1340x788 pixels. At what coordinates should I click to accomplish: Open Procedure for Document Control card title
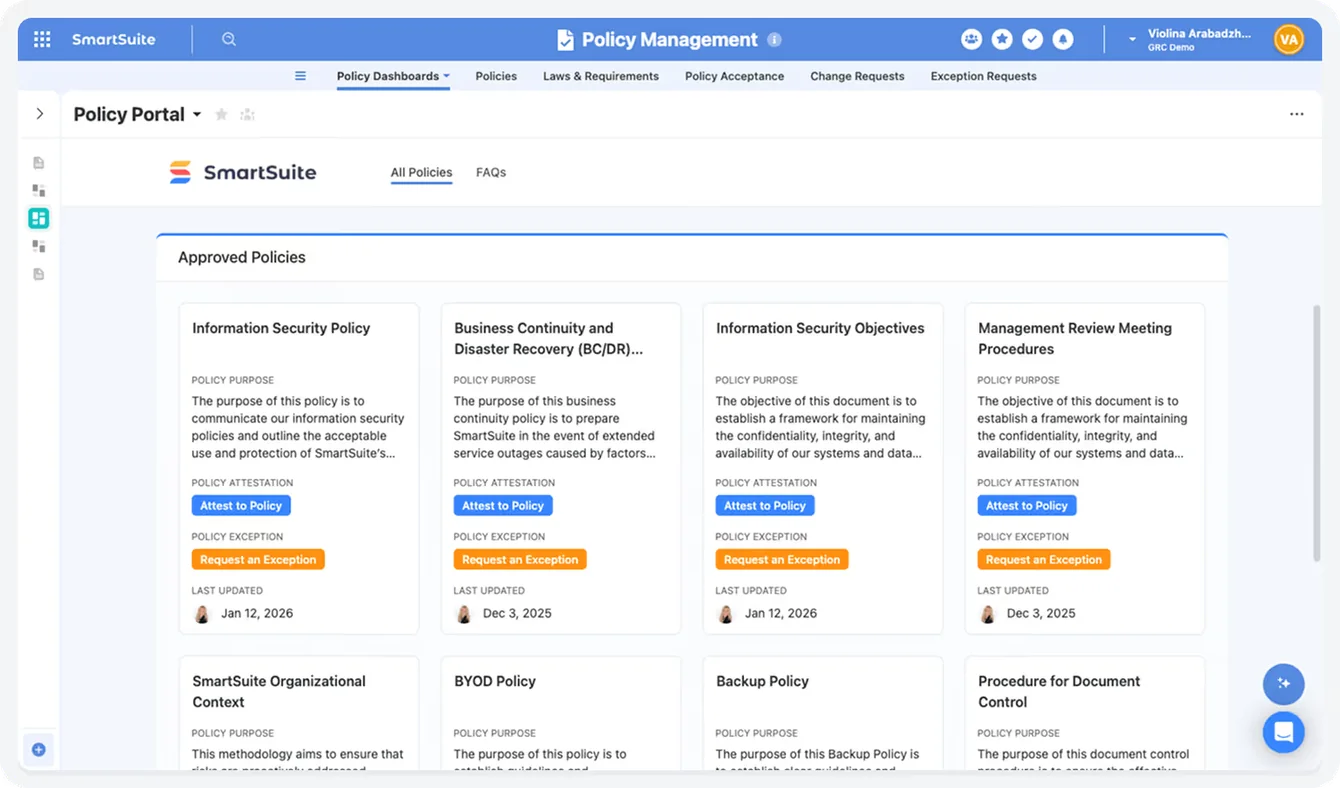click(x=1059, y=691)
